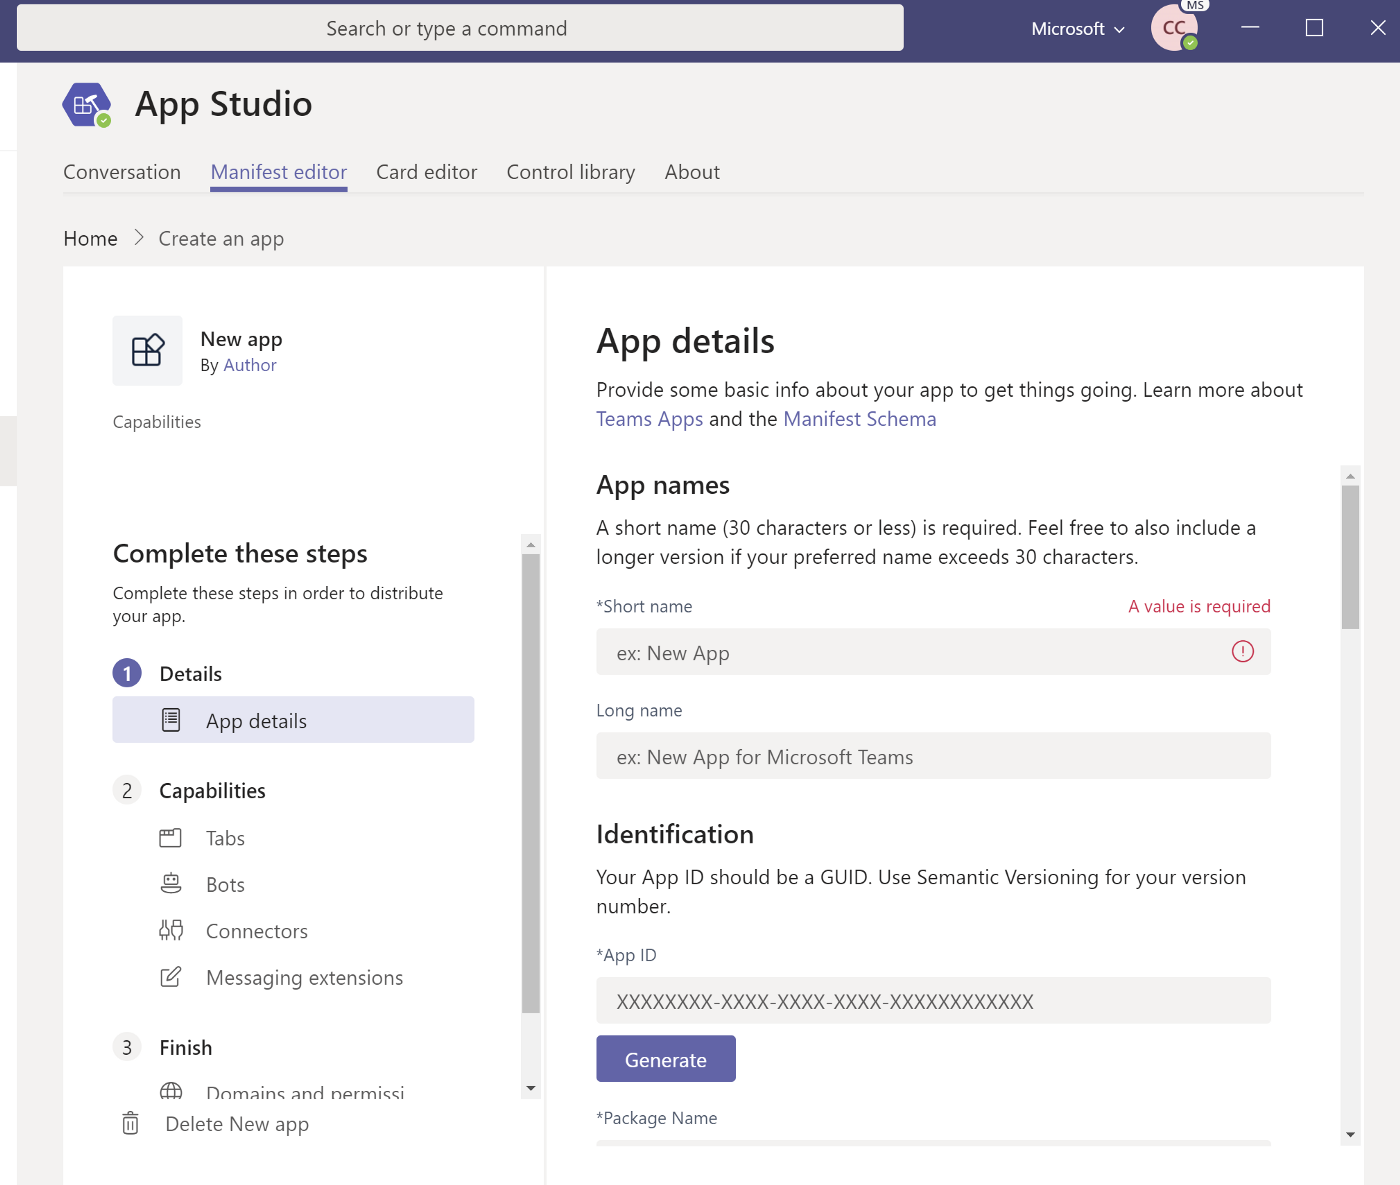Image resolution: width=1400 pixels, height=1185 pixels.
Task: Click the Connectors plug icon
Action: pos(171,931)
